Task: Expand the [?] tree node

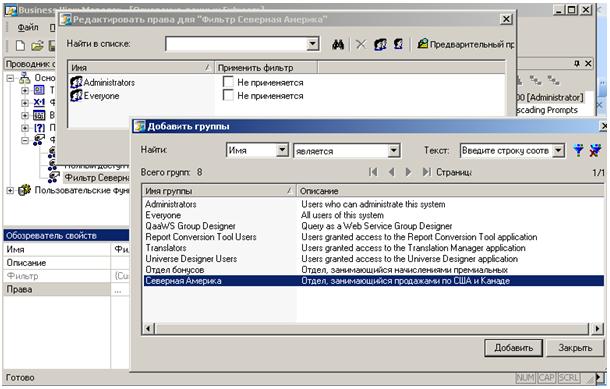Action: coord(25,128)
